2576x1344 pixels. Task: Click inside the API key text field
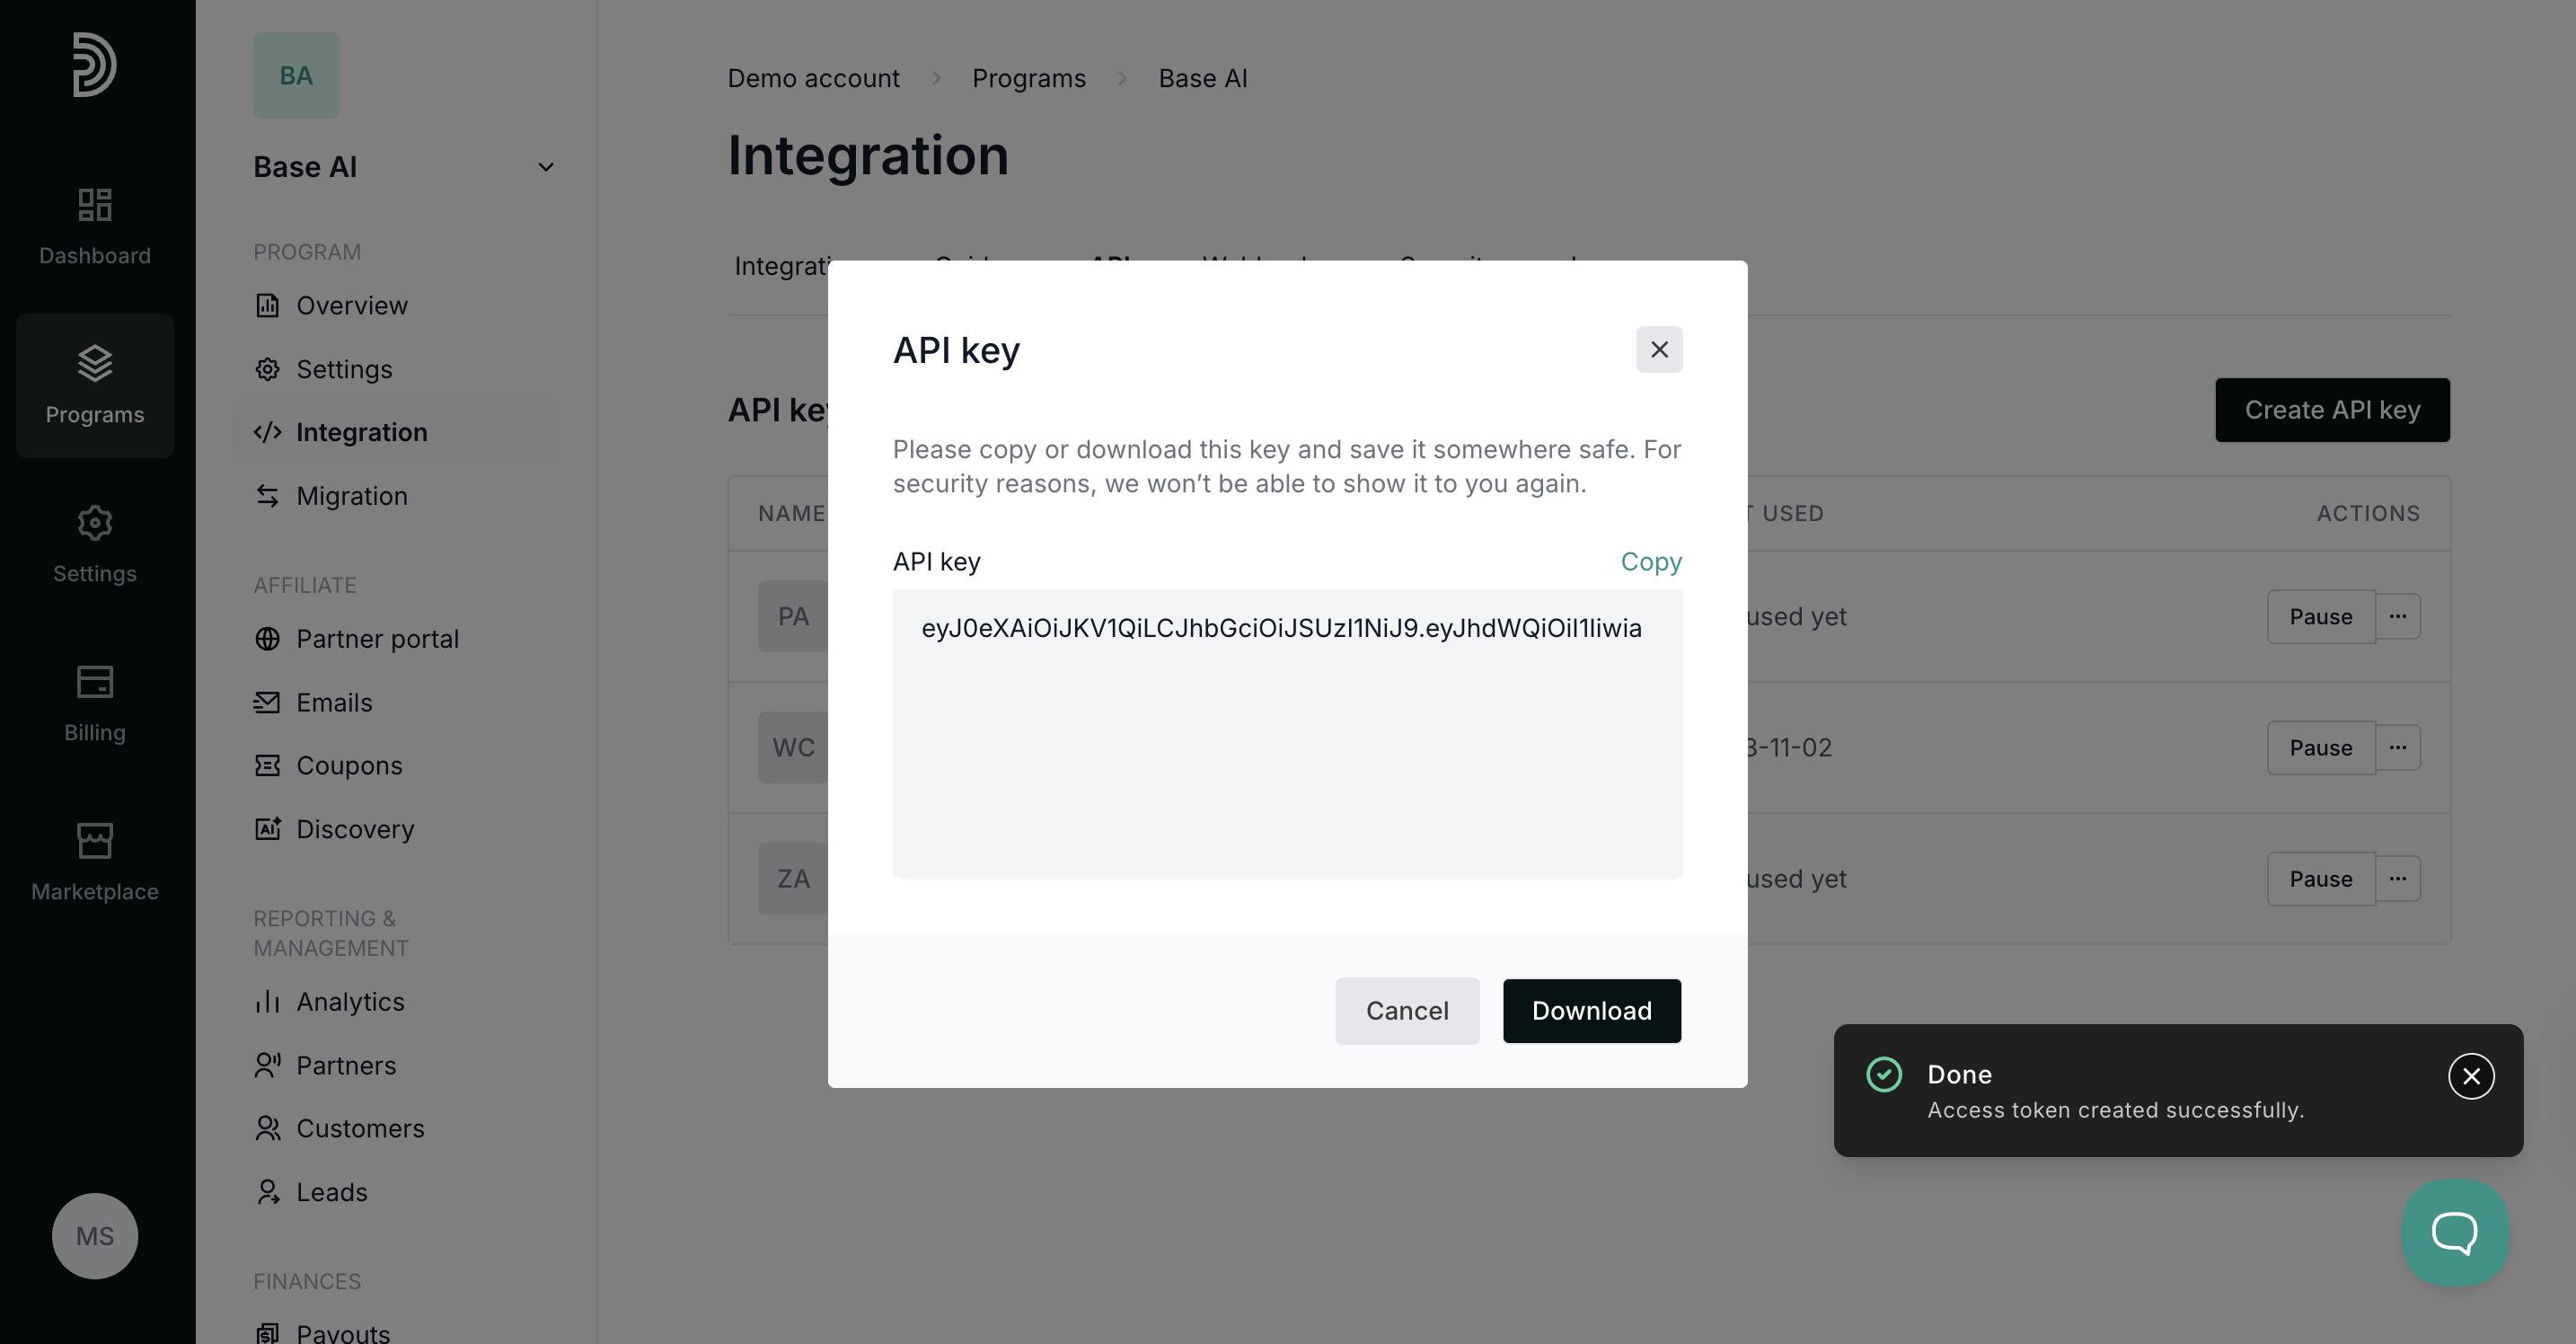[x=1286, y=733]
